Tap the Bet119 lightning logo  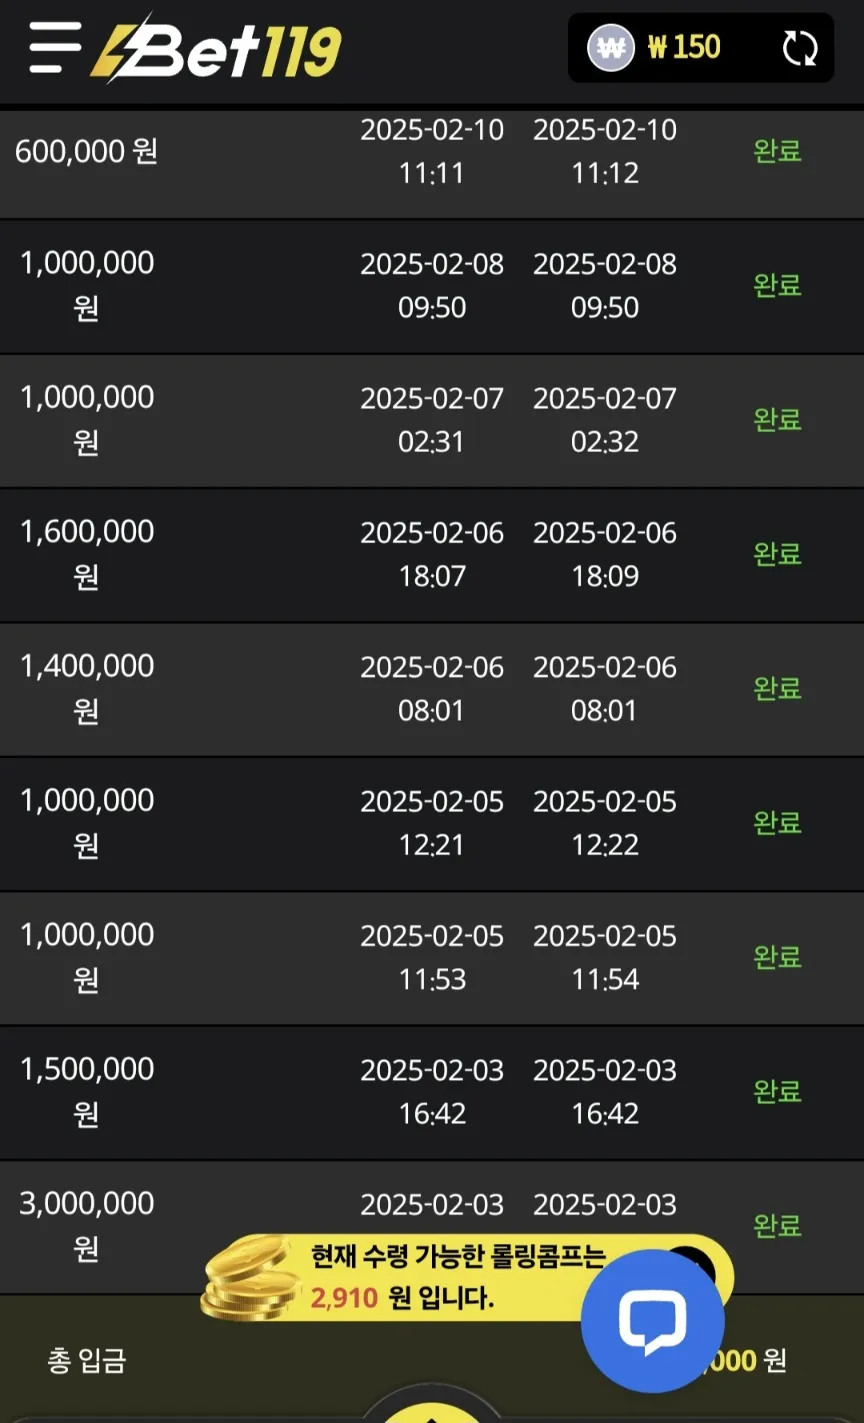coord(217,48)
